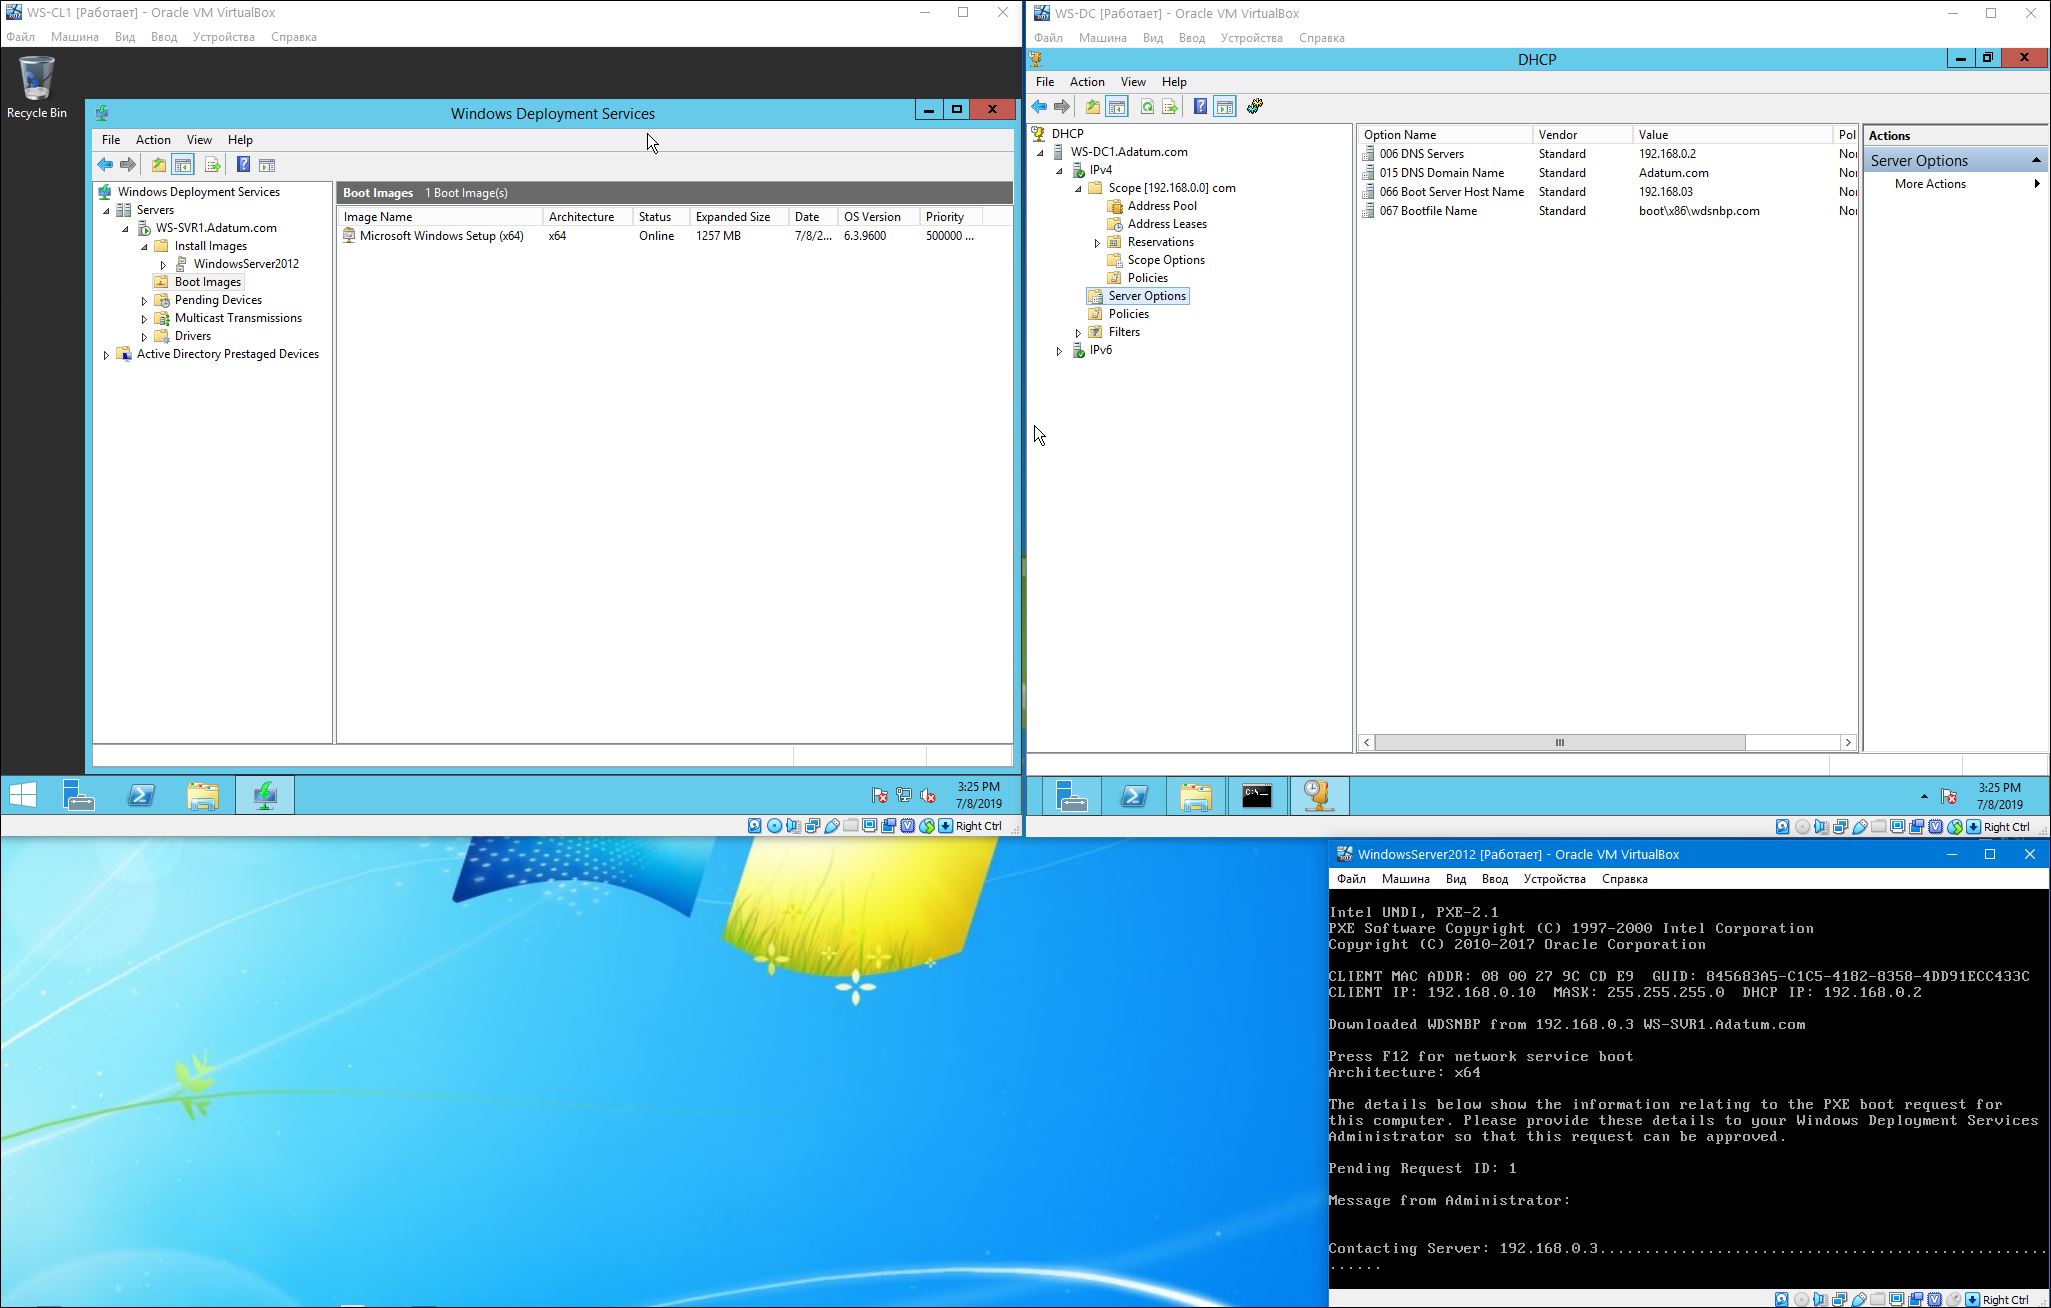The image size is (2051, 1308).
Task: Toggle Action Pane icon in WDS toolbar
Action: click(x=267, y=165)
